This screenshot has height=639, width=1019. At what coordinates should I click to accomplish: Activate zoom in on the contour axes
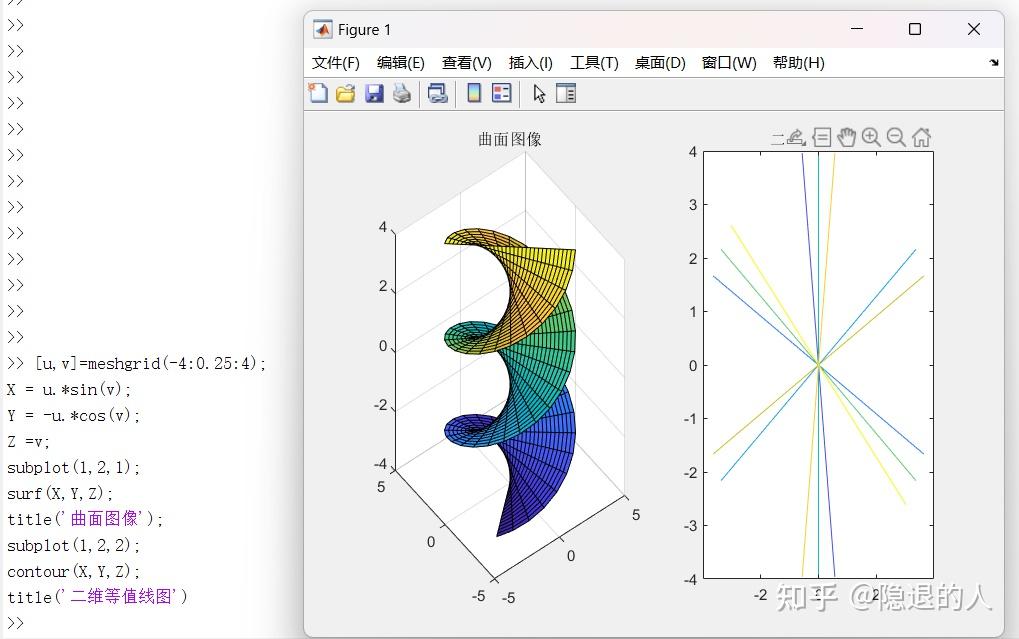(871, 137)
